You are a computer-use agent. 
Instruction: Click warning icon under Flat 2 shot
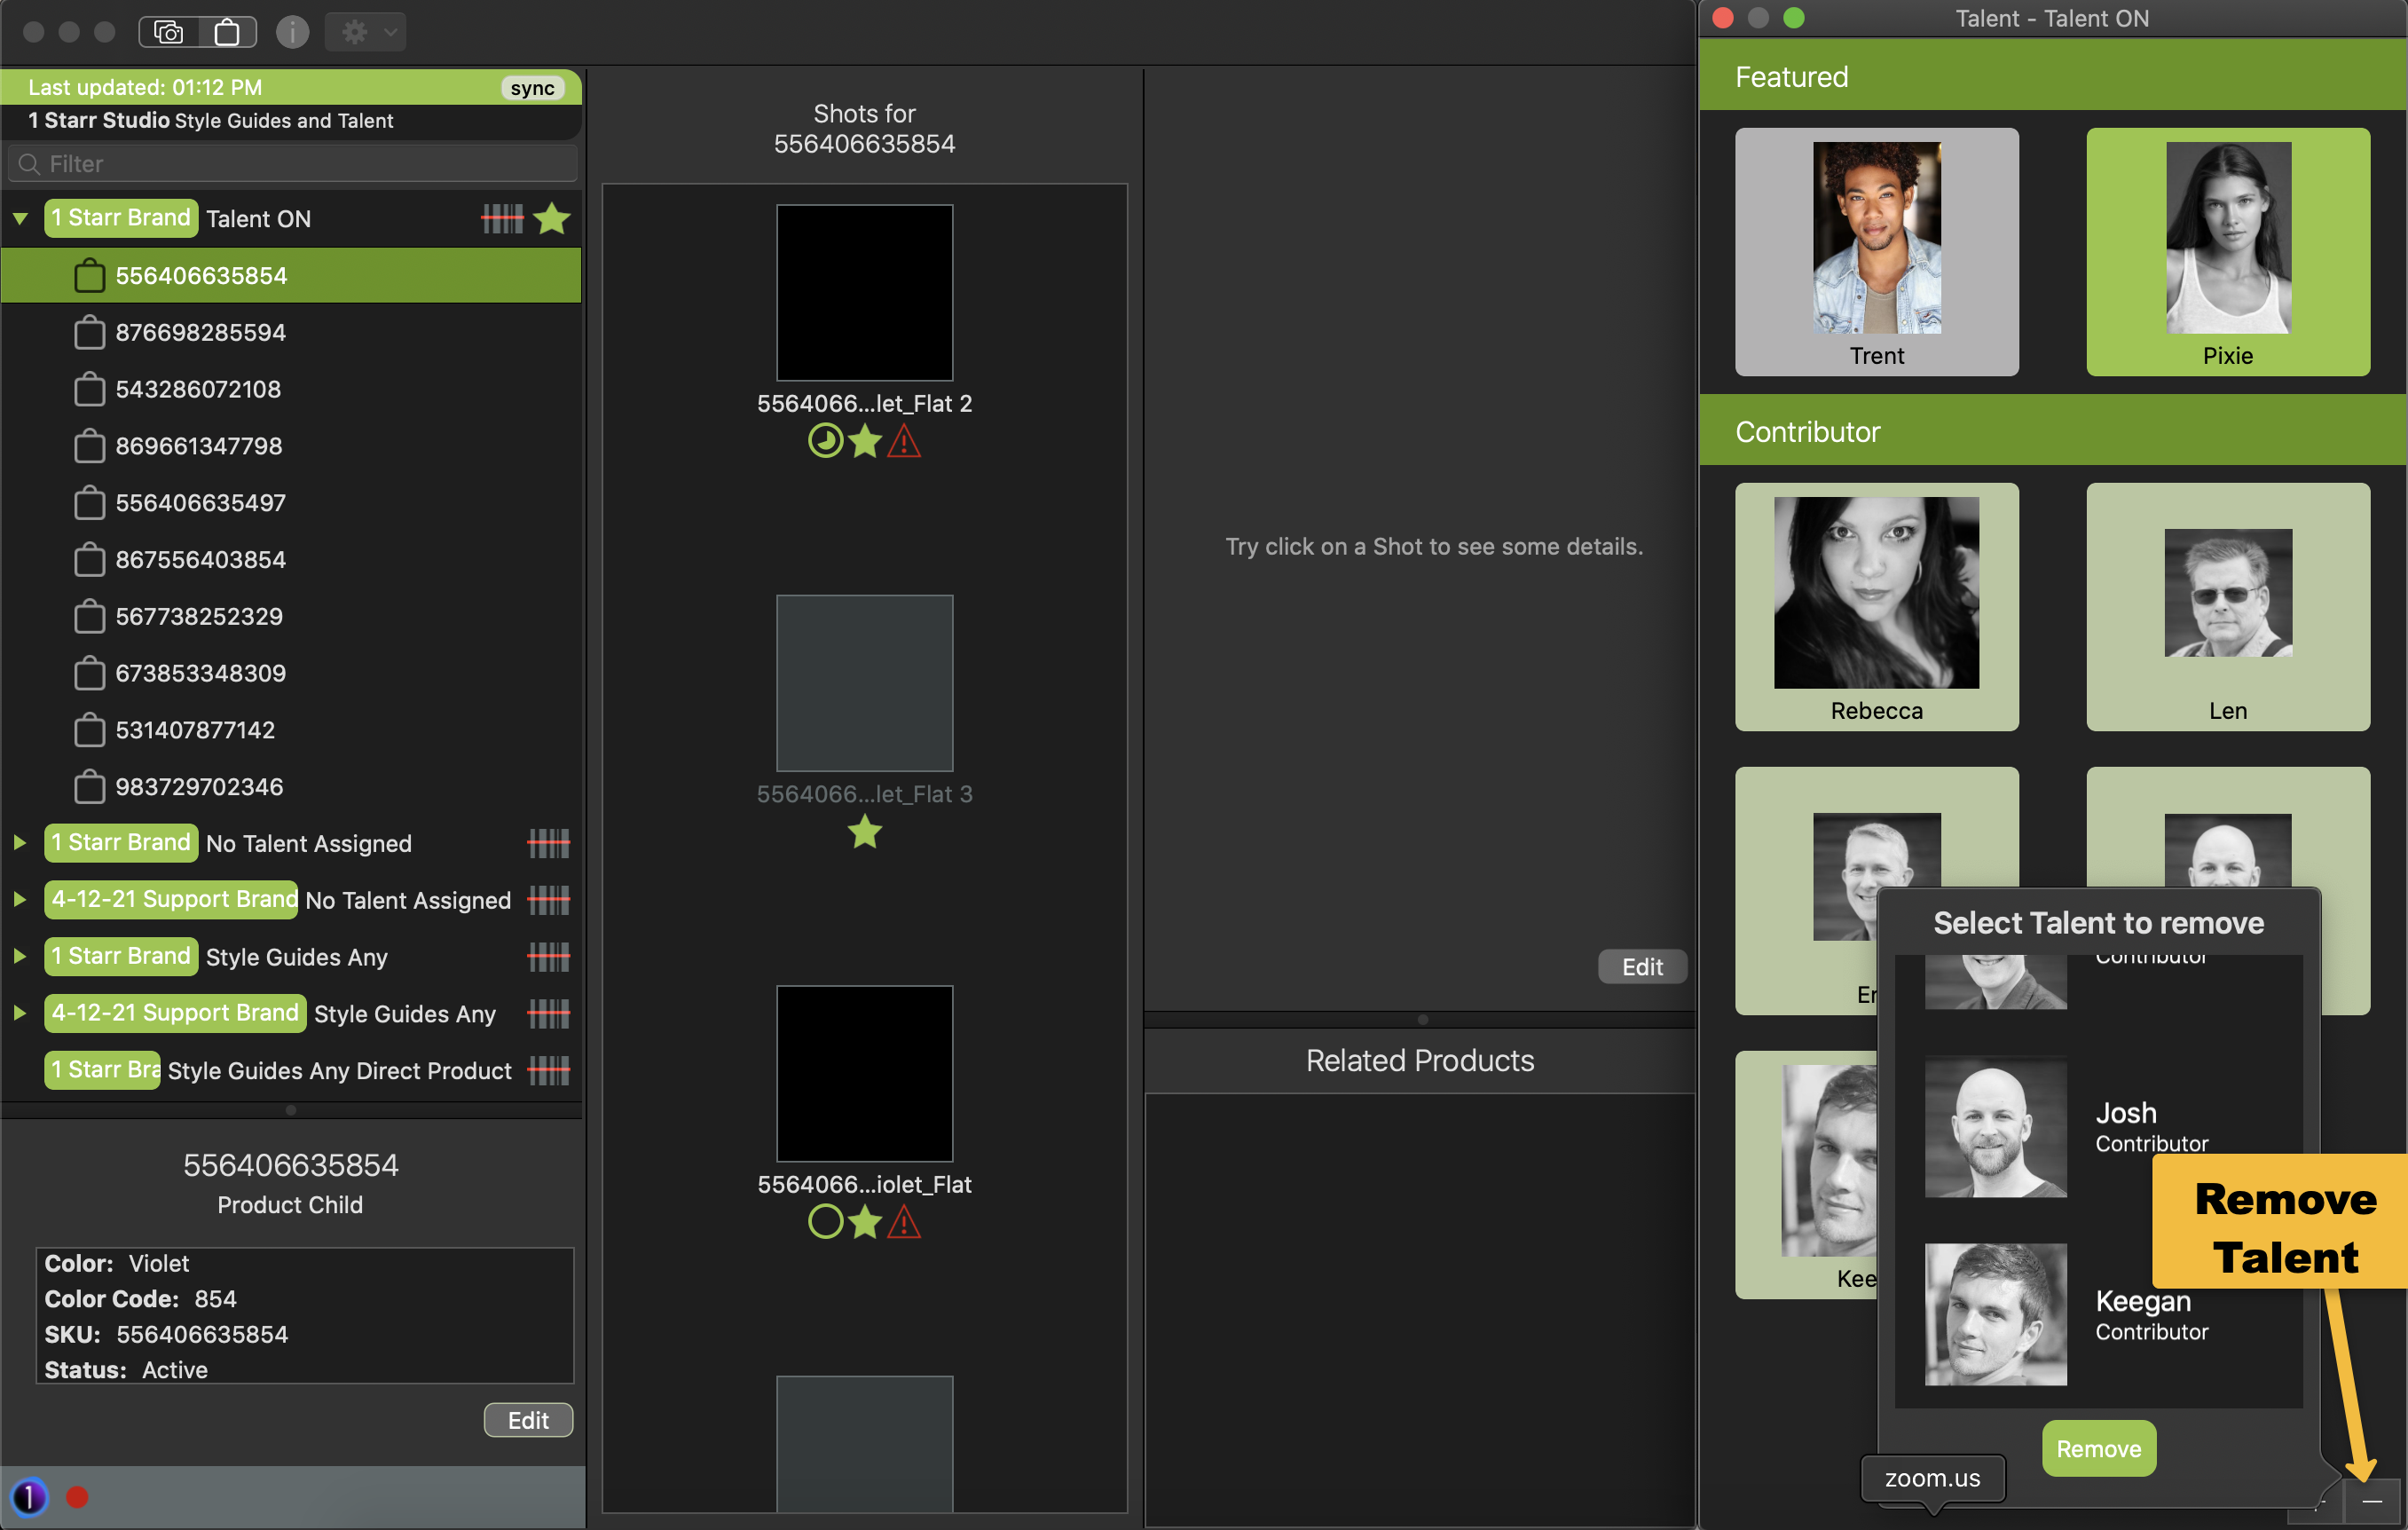pyautogui.click(x=904, y=441)
